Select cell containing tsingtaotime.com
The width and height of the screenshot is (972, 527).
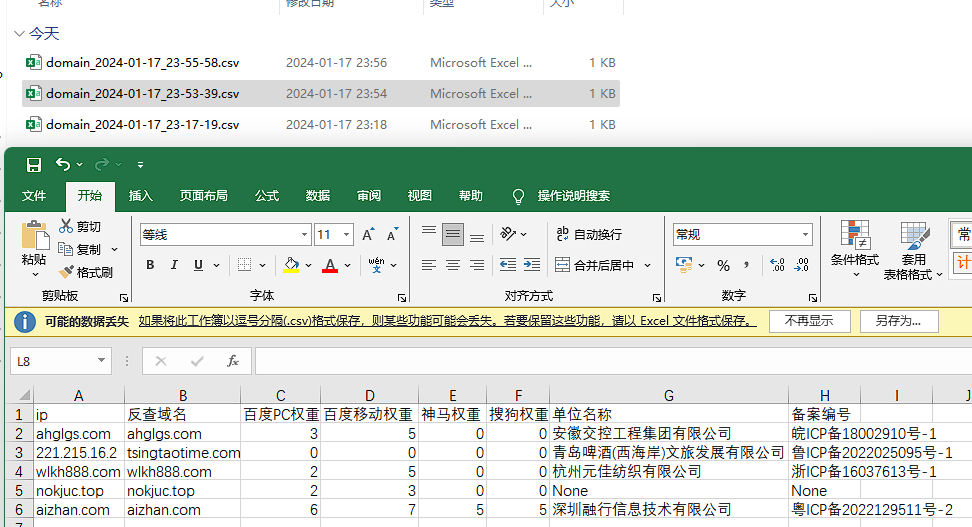(183, 453)
